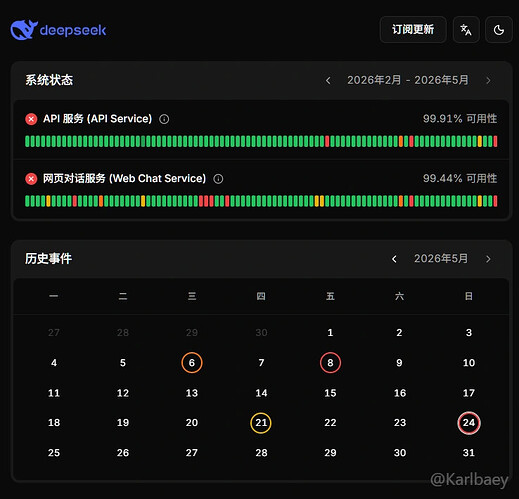Select May 31 on the calendar
The width and height of the screenshot is (519, 499).
[469, 453]
